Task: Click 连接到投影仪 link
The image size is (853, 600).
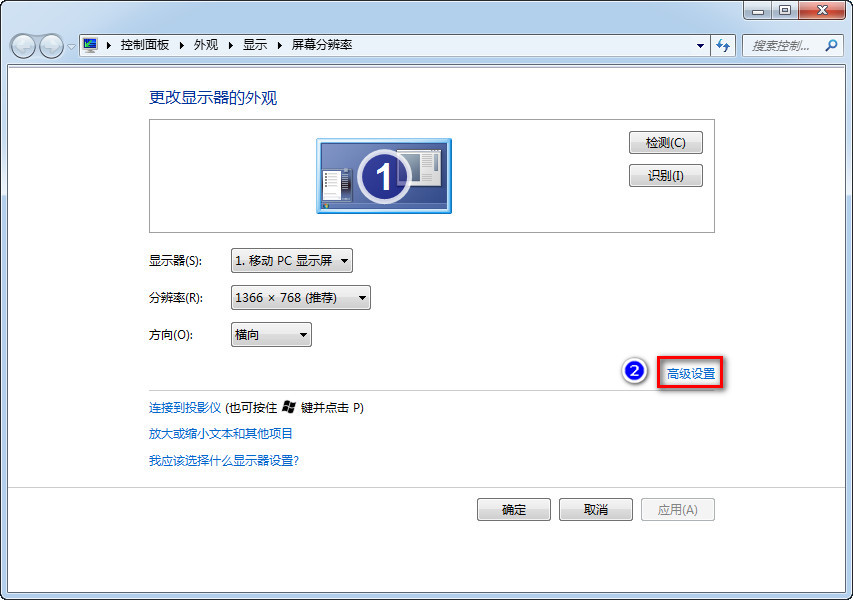Action: point(185,407)
